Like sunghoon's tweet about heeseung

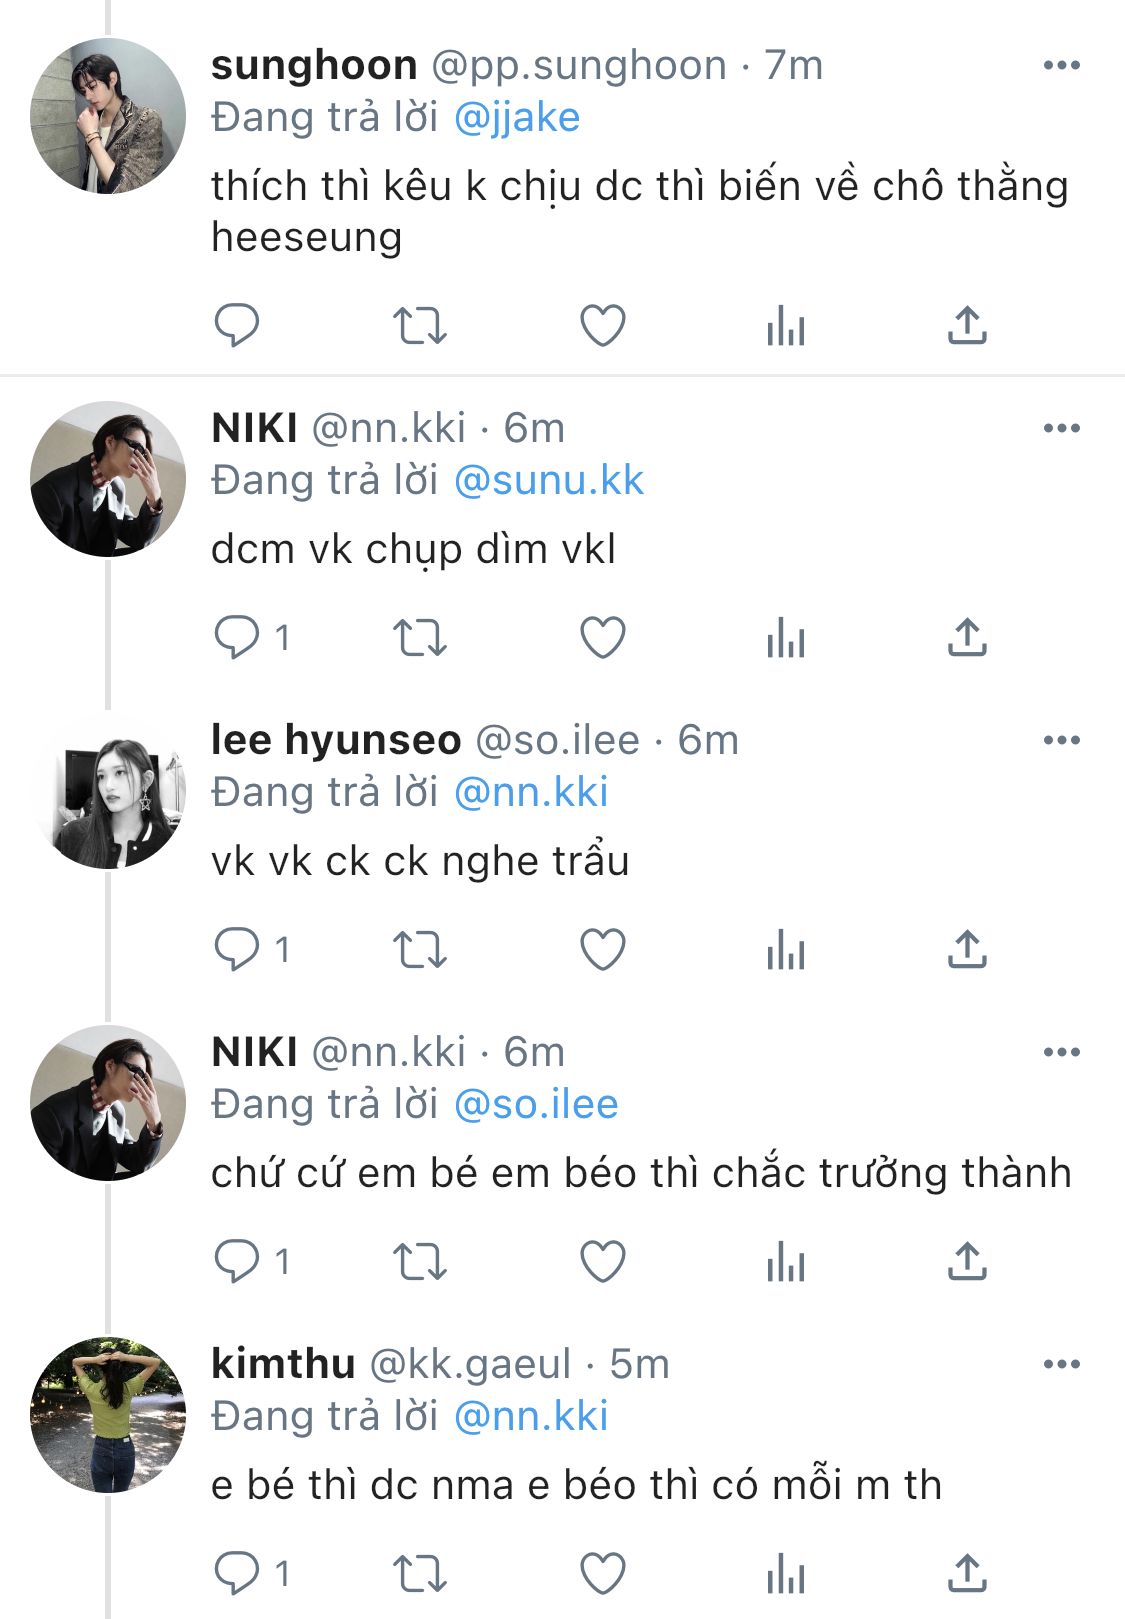pos(603,326)
